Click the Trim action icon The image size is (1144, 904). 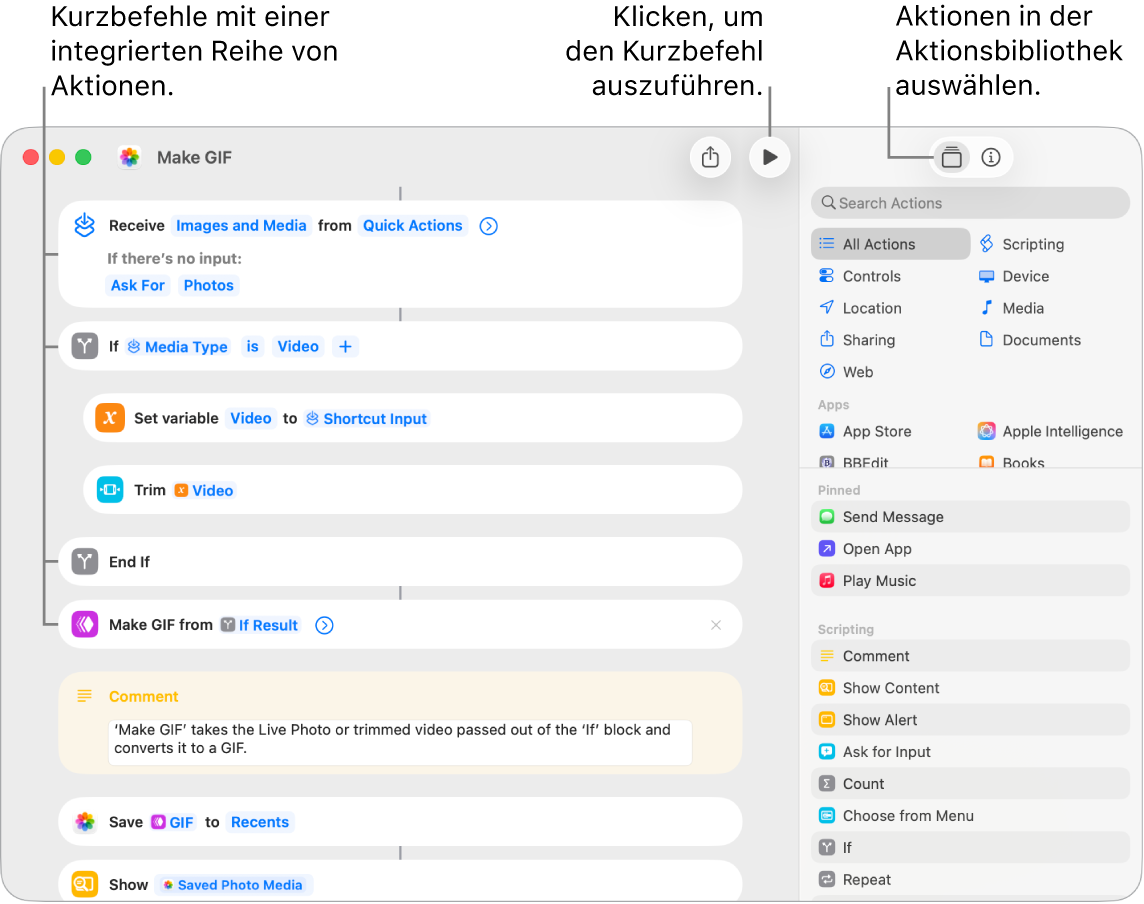(110, 490)
